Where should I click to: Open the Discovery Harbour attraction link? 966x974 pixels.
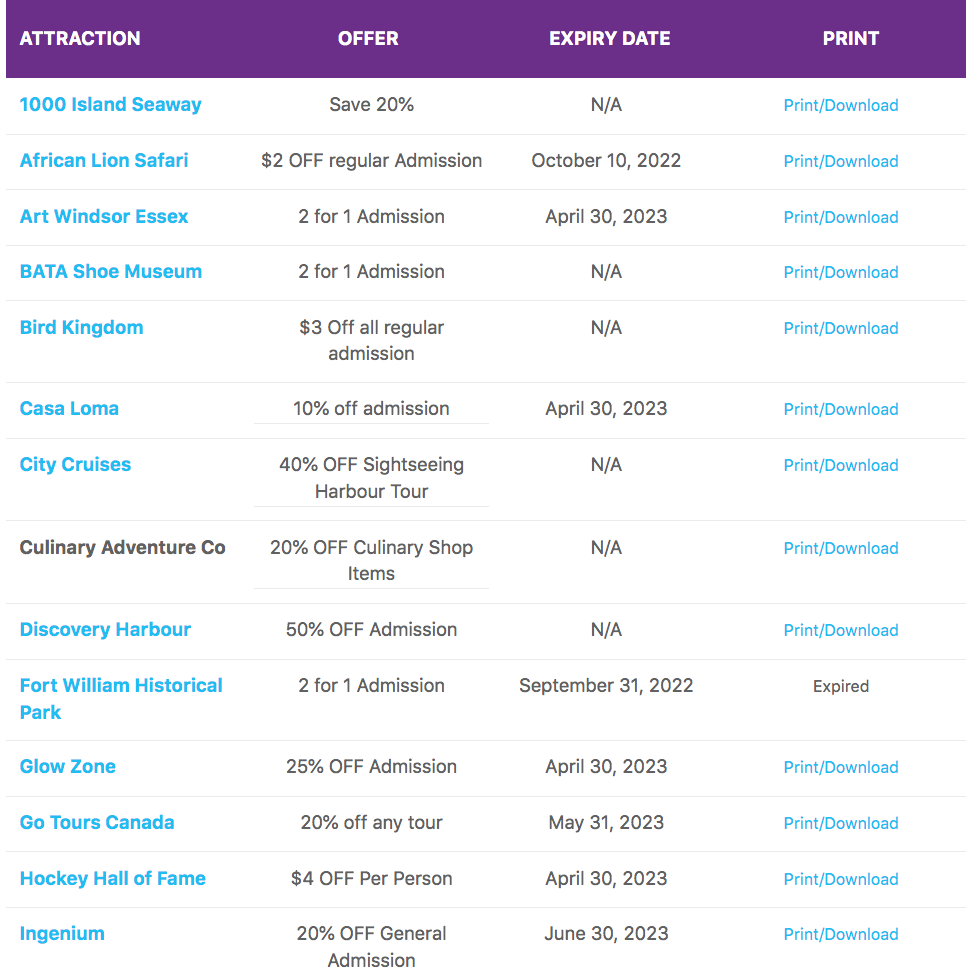point(105,629)
